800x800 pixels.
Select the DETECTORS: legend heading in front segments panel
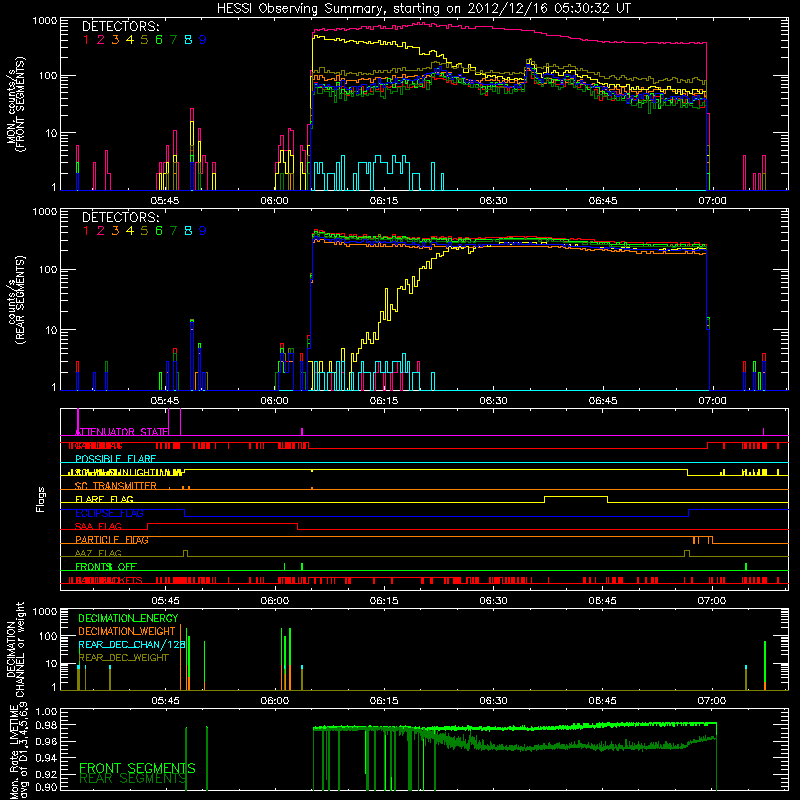[x=120, y=26]
